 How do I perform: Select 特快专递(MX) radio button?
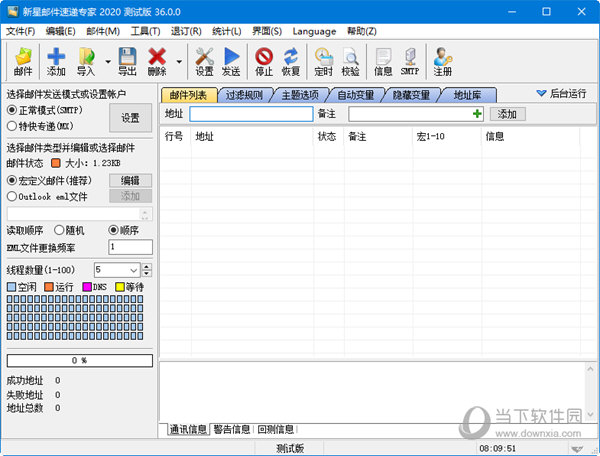(x=12, y=126)
